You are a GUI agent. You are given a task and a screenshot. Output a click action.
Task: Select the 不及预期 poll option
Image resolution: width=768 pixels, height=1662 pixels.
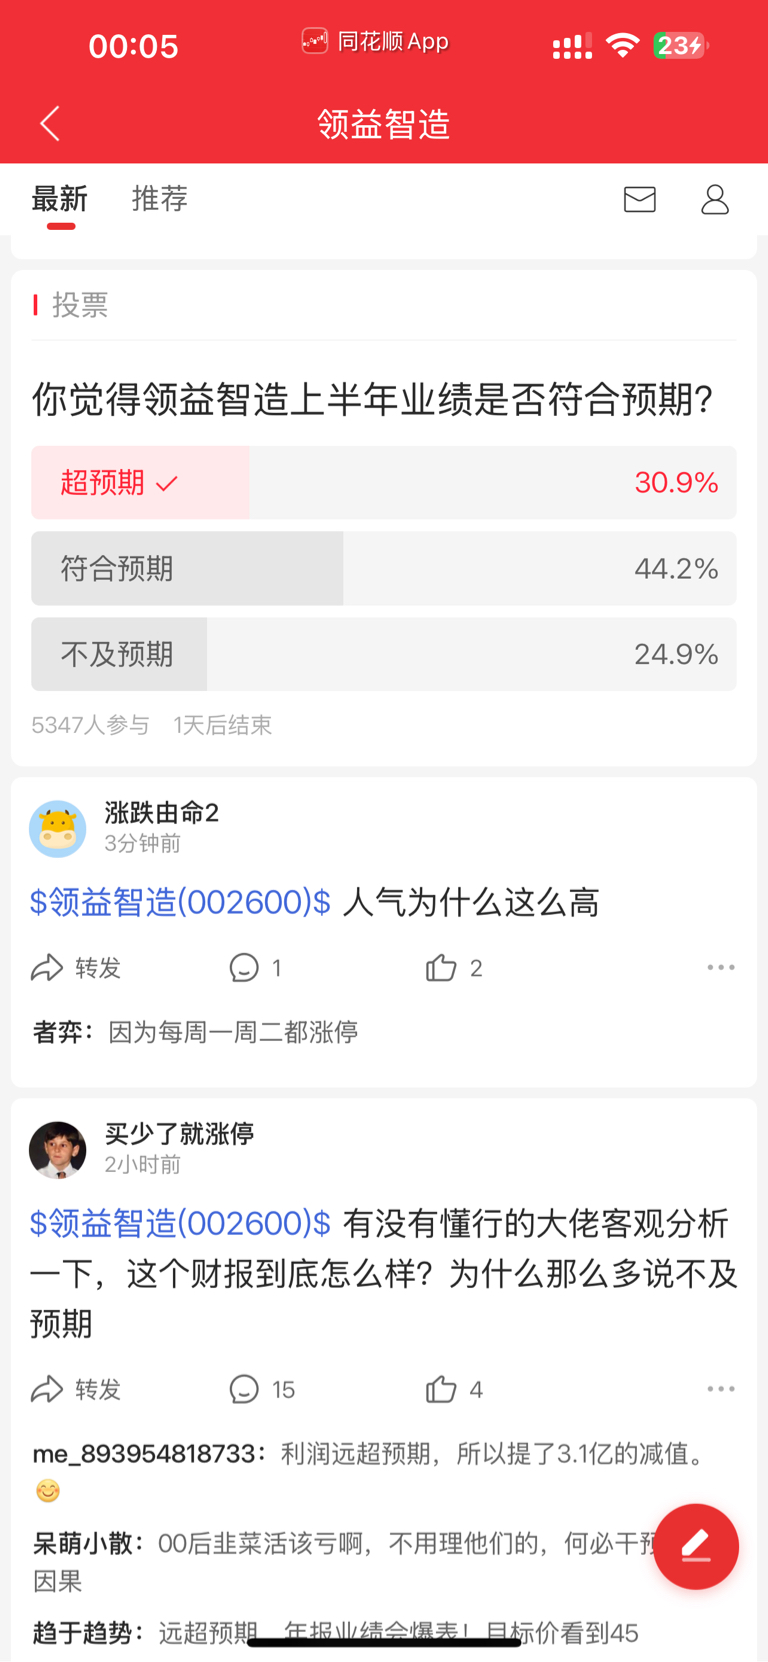[x=384, y=654]
